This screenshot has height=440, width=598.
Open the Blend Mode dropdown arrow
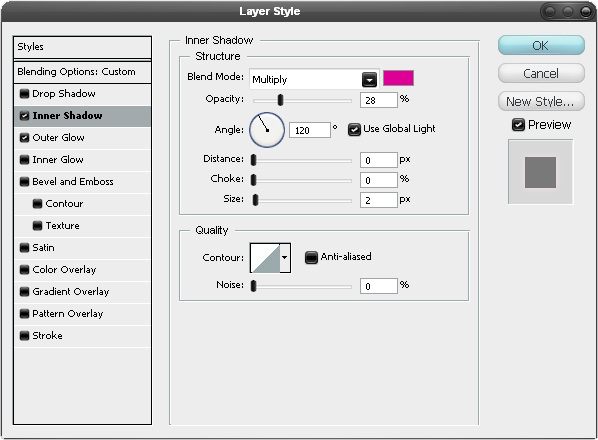pos(369,80)
